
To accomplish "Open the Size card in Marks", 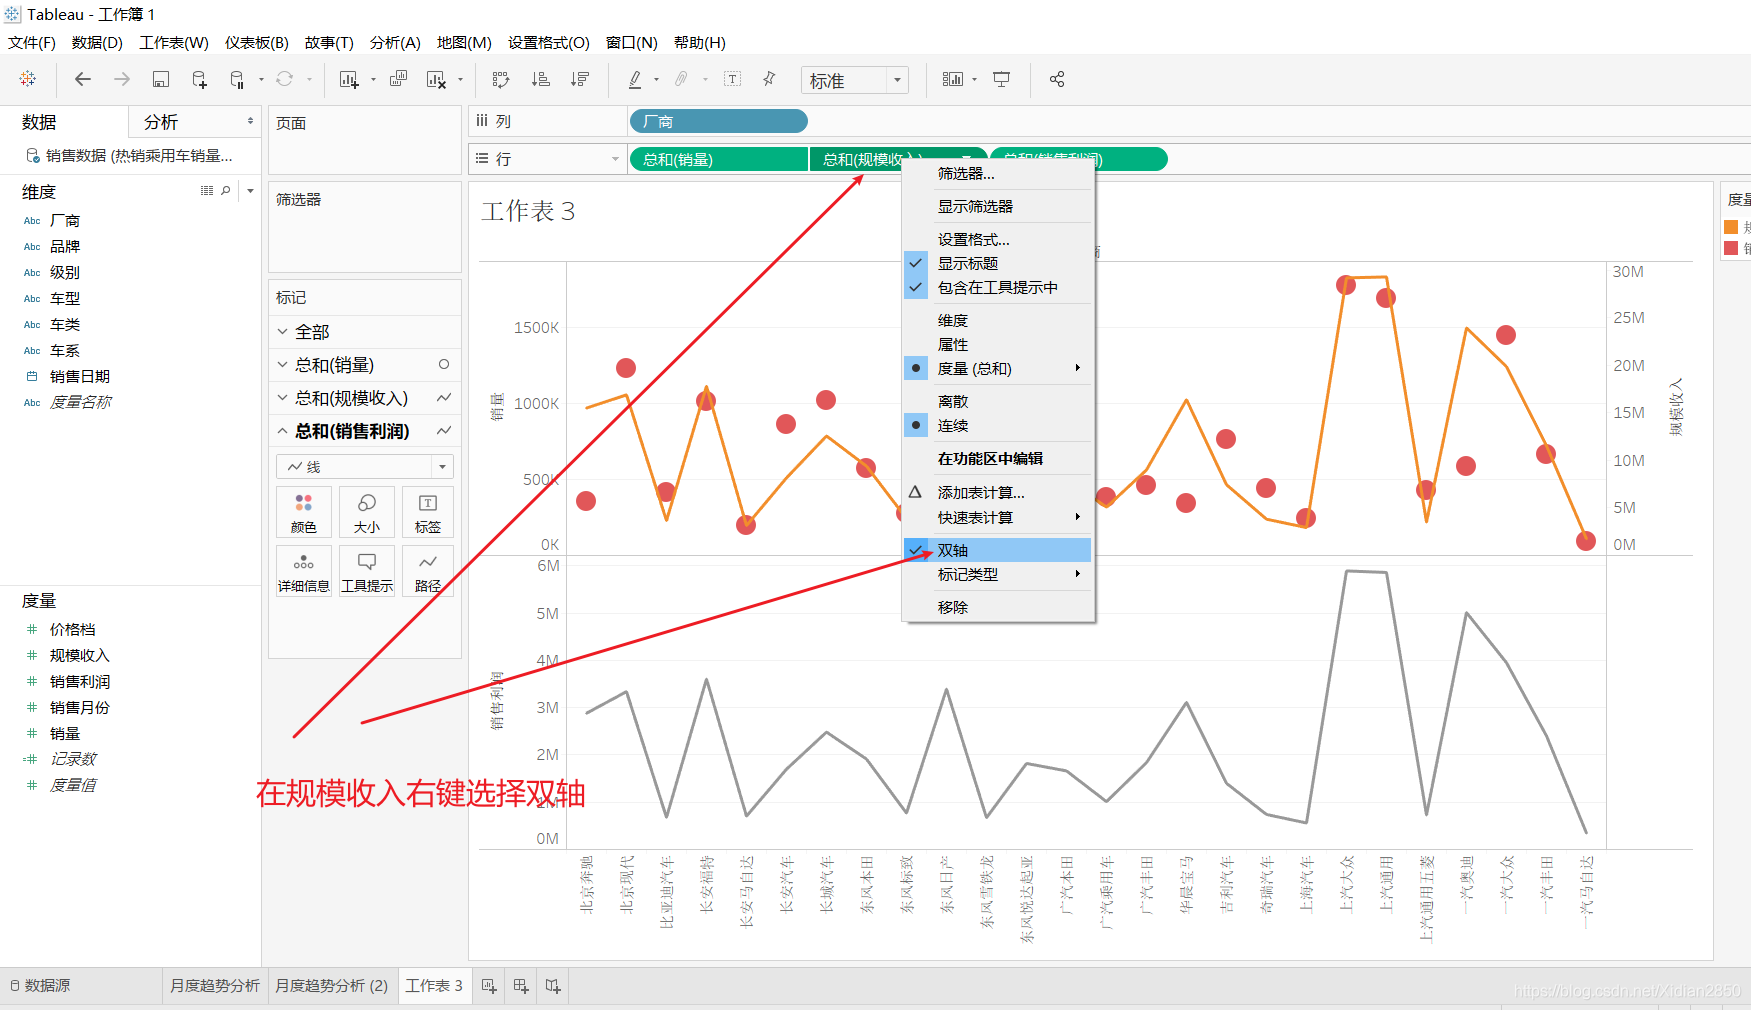I will tap(367, 512).
